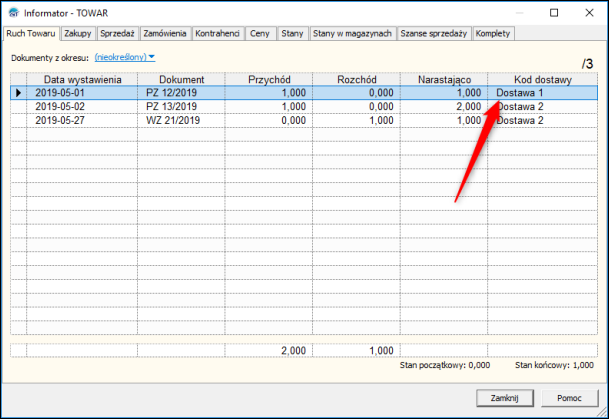
Task: Select the date 2019-05-01 cell
Action: [x=82, y=93]
